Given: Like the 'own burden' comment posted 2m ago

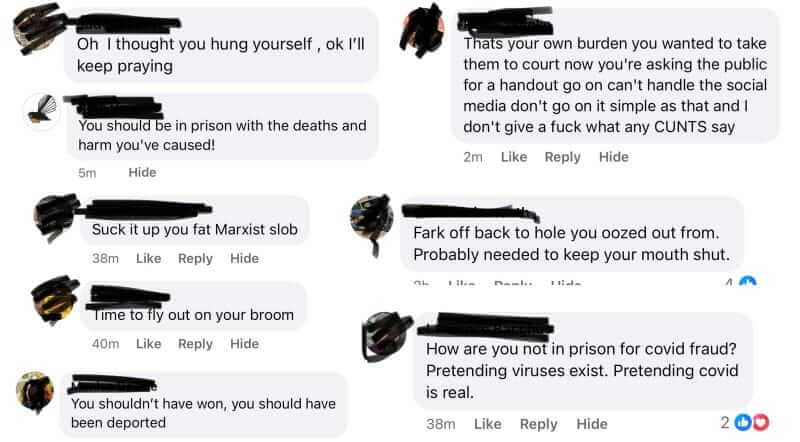Looking at the screenshot, I should [514, 157].
